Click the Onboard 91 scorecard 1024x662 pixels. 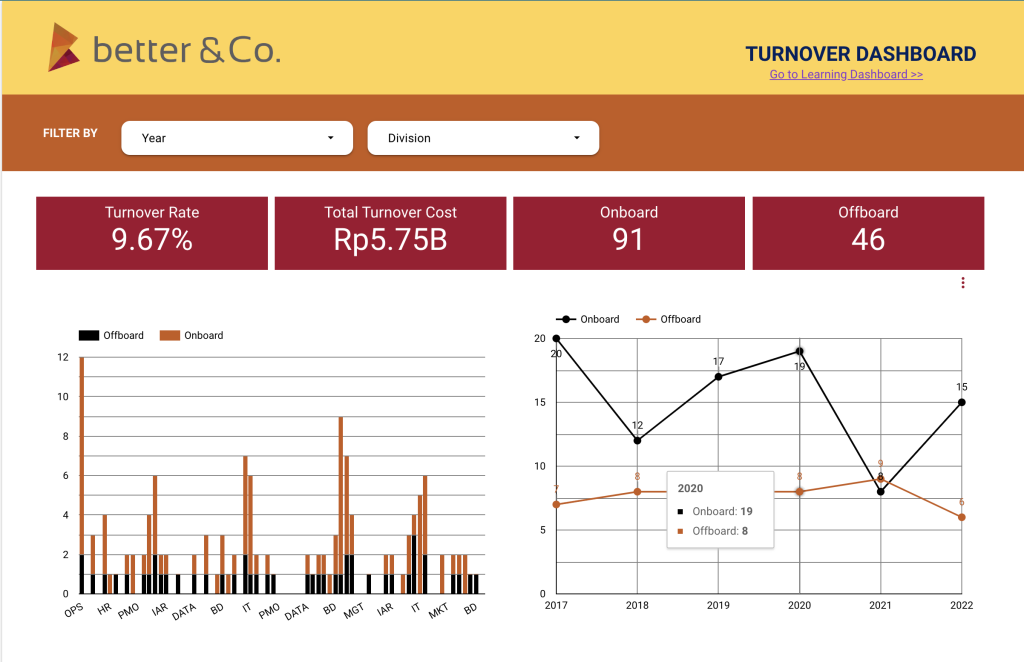[x=629, y=233]
